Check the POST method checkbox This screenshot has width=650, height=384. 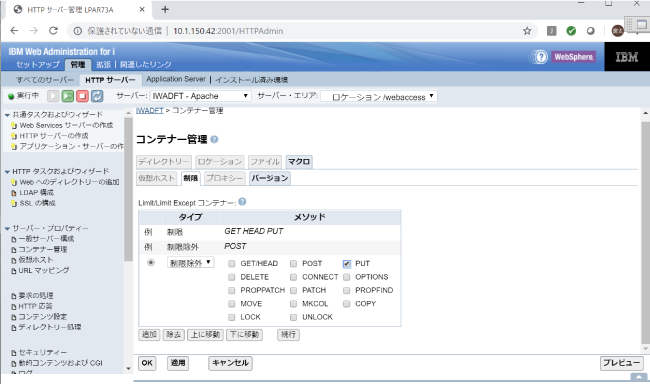point(293,264)
